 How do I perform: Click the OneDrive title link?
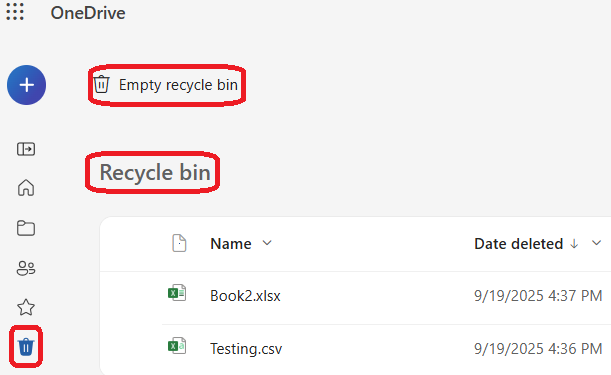click(88, 13)
